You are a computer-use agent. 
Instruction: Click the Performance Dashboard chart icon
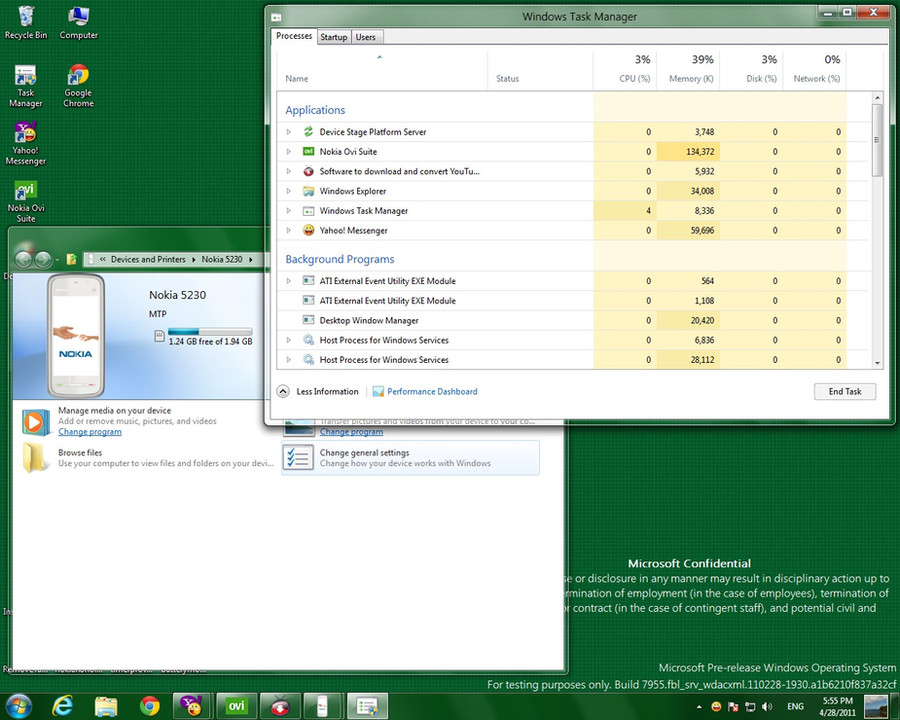(378, 392)
